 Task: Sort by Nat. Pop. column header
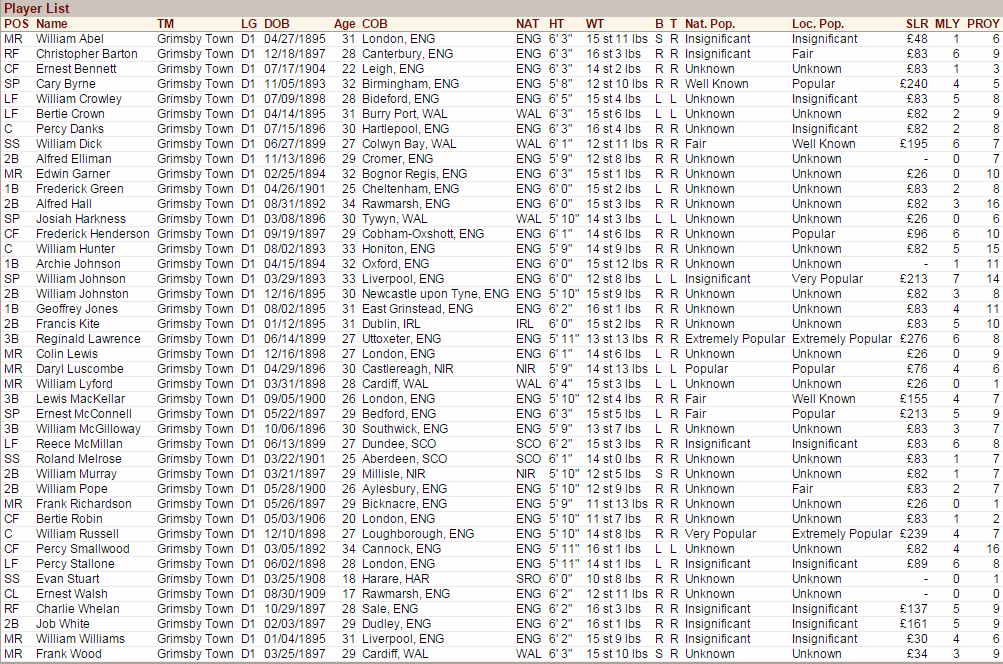(710, 24)
